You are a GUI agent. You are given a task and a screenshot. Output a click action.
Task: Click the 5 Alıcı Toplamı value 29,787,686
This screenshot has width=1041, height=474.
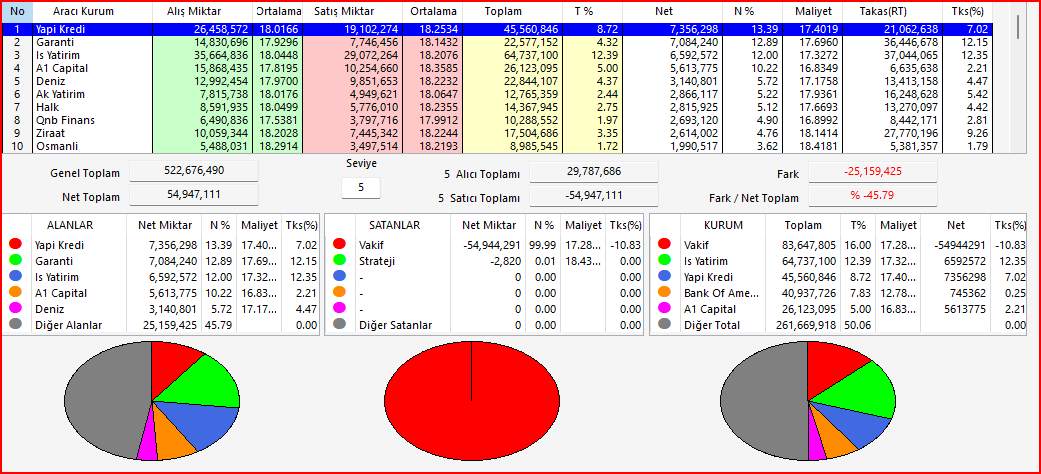tap(594, 172)
